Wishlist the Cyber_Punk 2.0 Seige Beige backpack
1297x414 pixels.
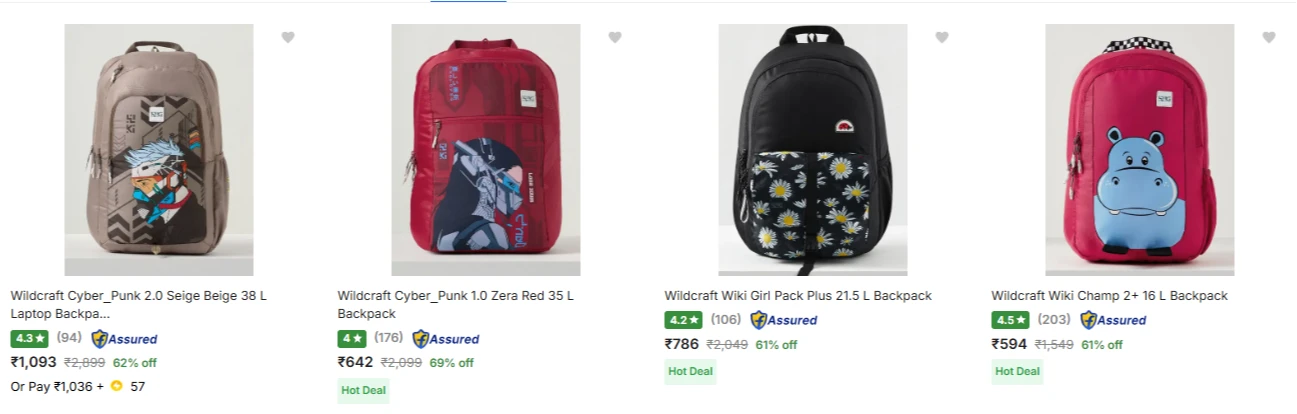288,38
